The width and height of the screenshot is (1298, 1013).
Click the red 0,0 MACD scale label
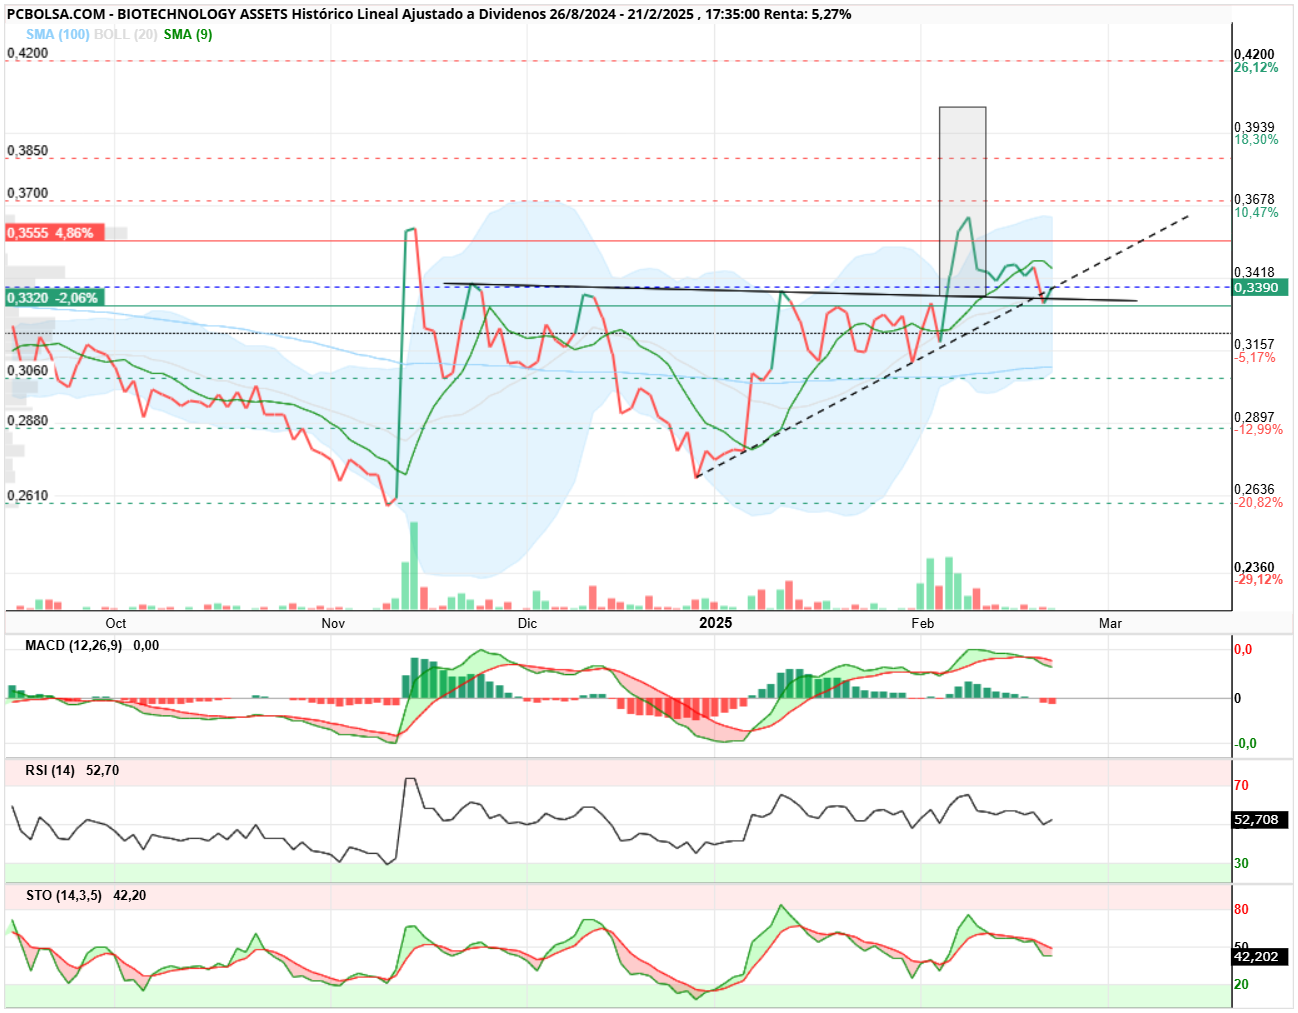tap(1243, 649)
